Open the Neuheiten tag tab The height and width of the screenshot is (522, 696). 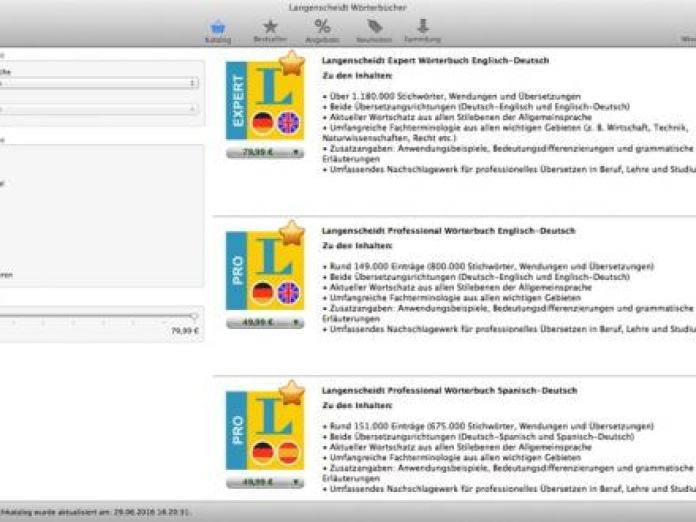374,31
